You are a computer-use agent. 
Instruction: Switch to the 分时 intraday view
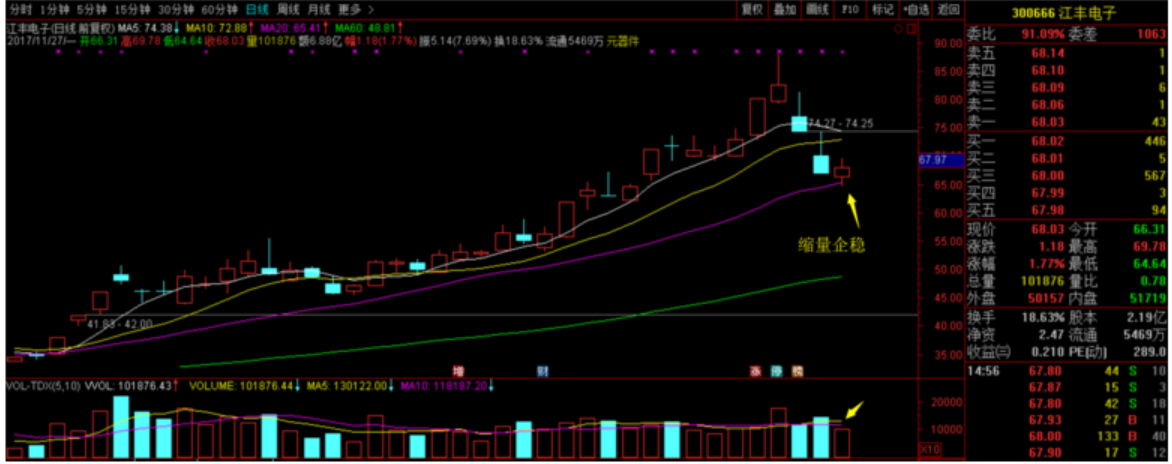pos(19,9)
